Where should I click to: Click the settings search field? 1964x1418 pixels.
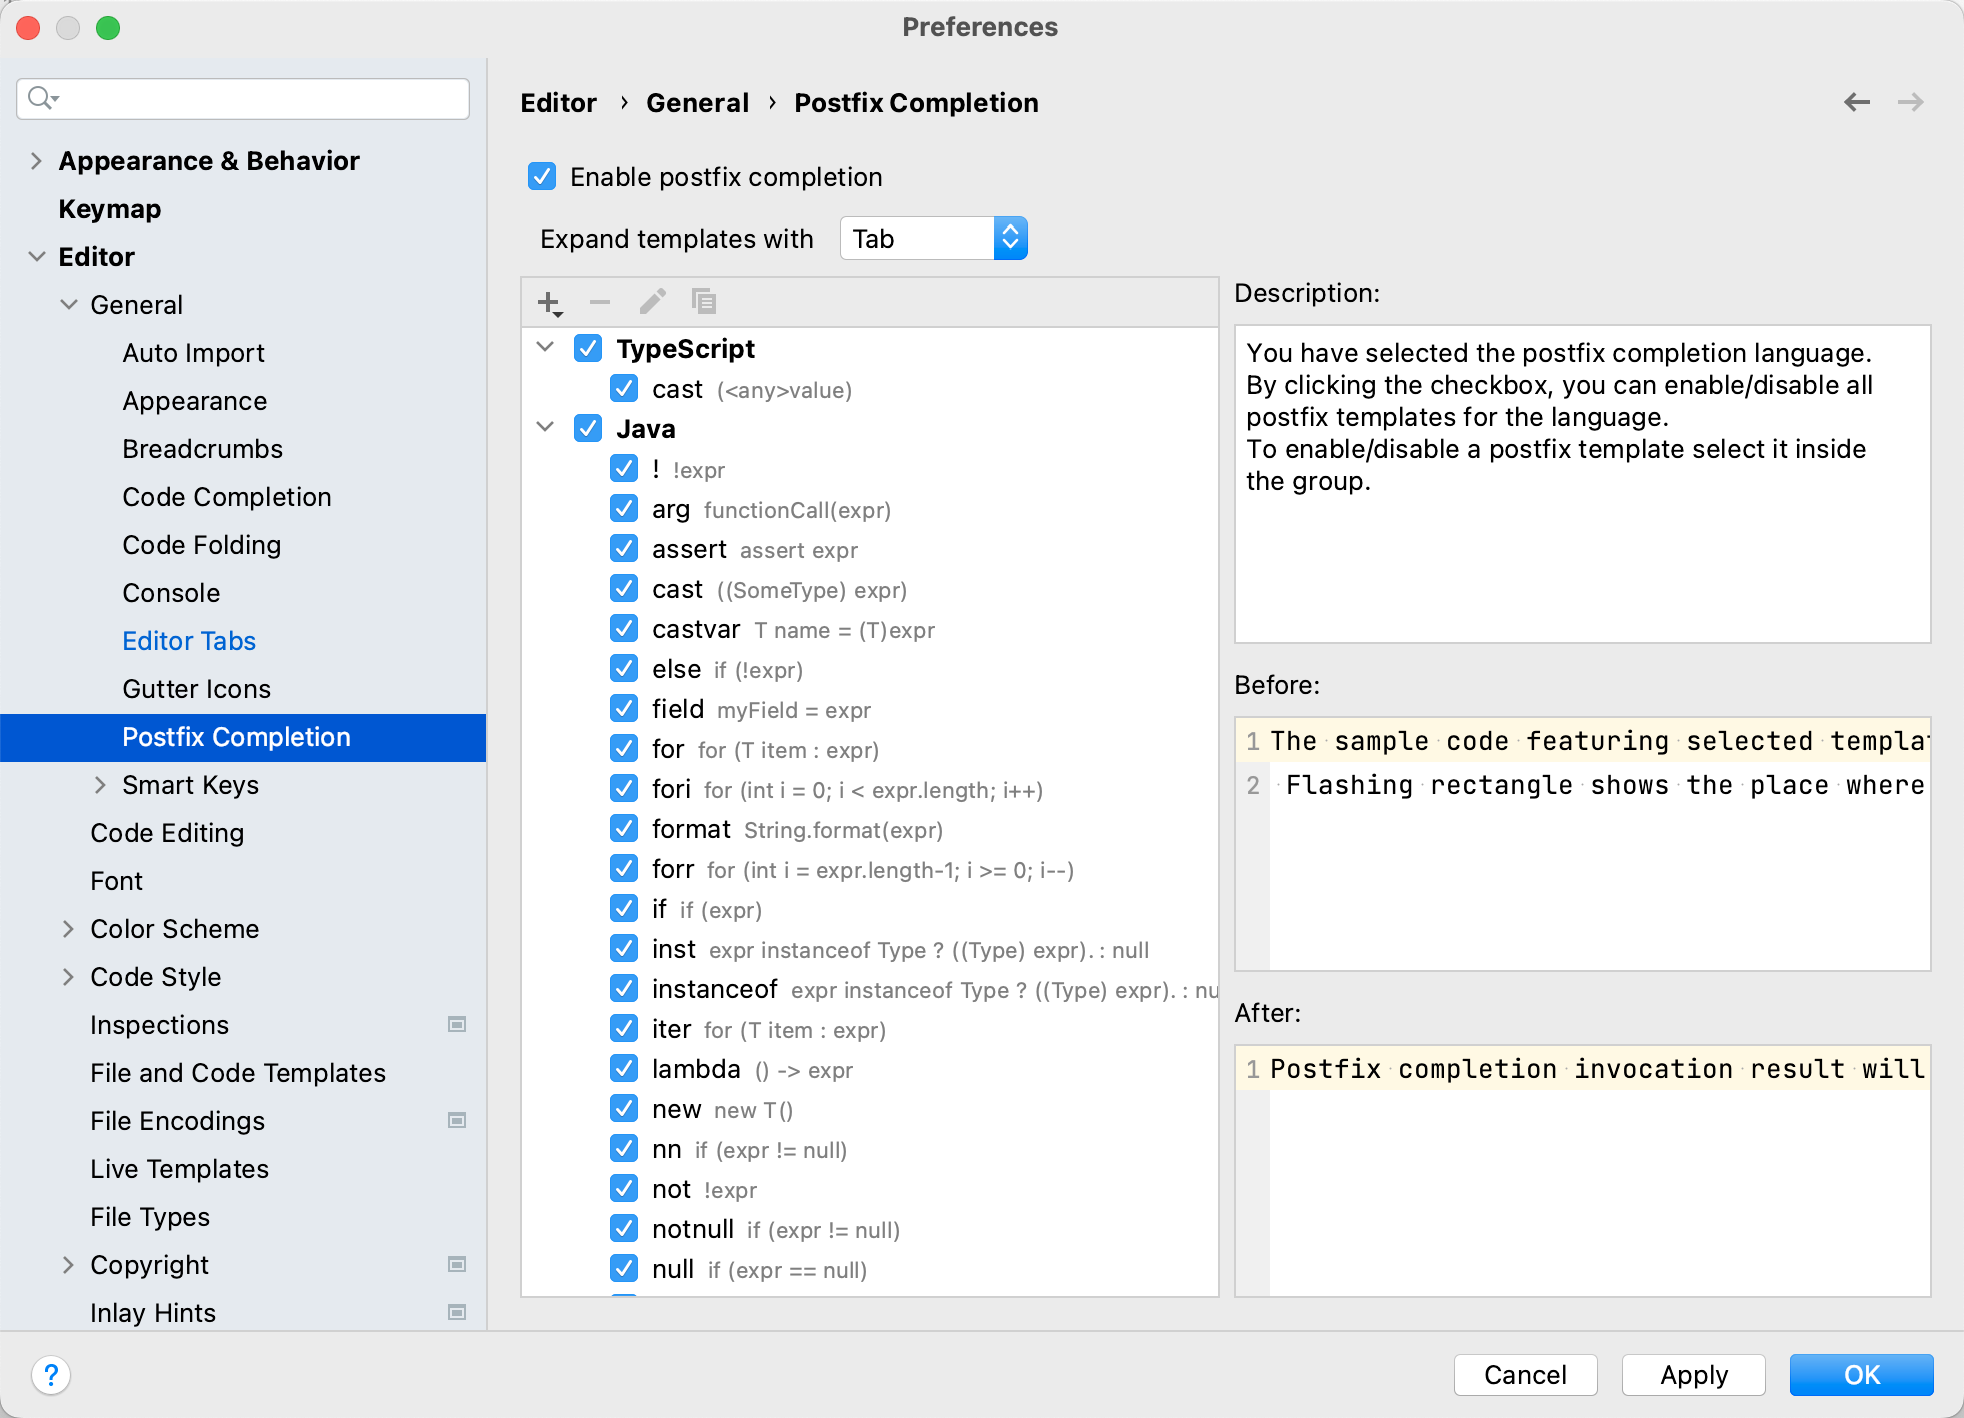tap(243, 98)
